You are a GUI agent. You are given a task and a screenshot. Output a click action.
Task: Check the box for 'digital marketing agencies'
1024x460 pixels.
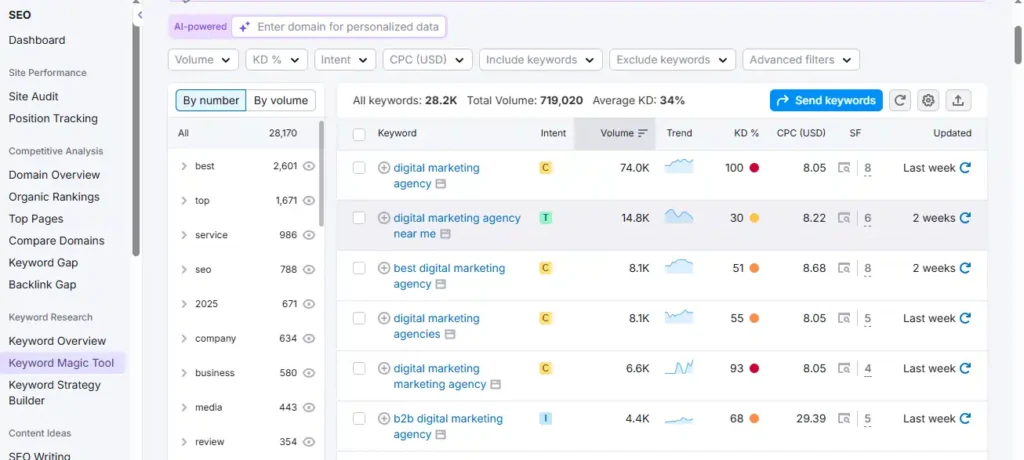[359, 318]
